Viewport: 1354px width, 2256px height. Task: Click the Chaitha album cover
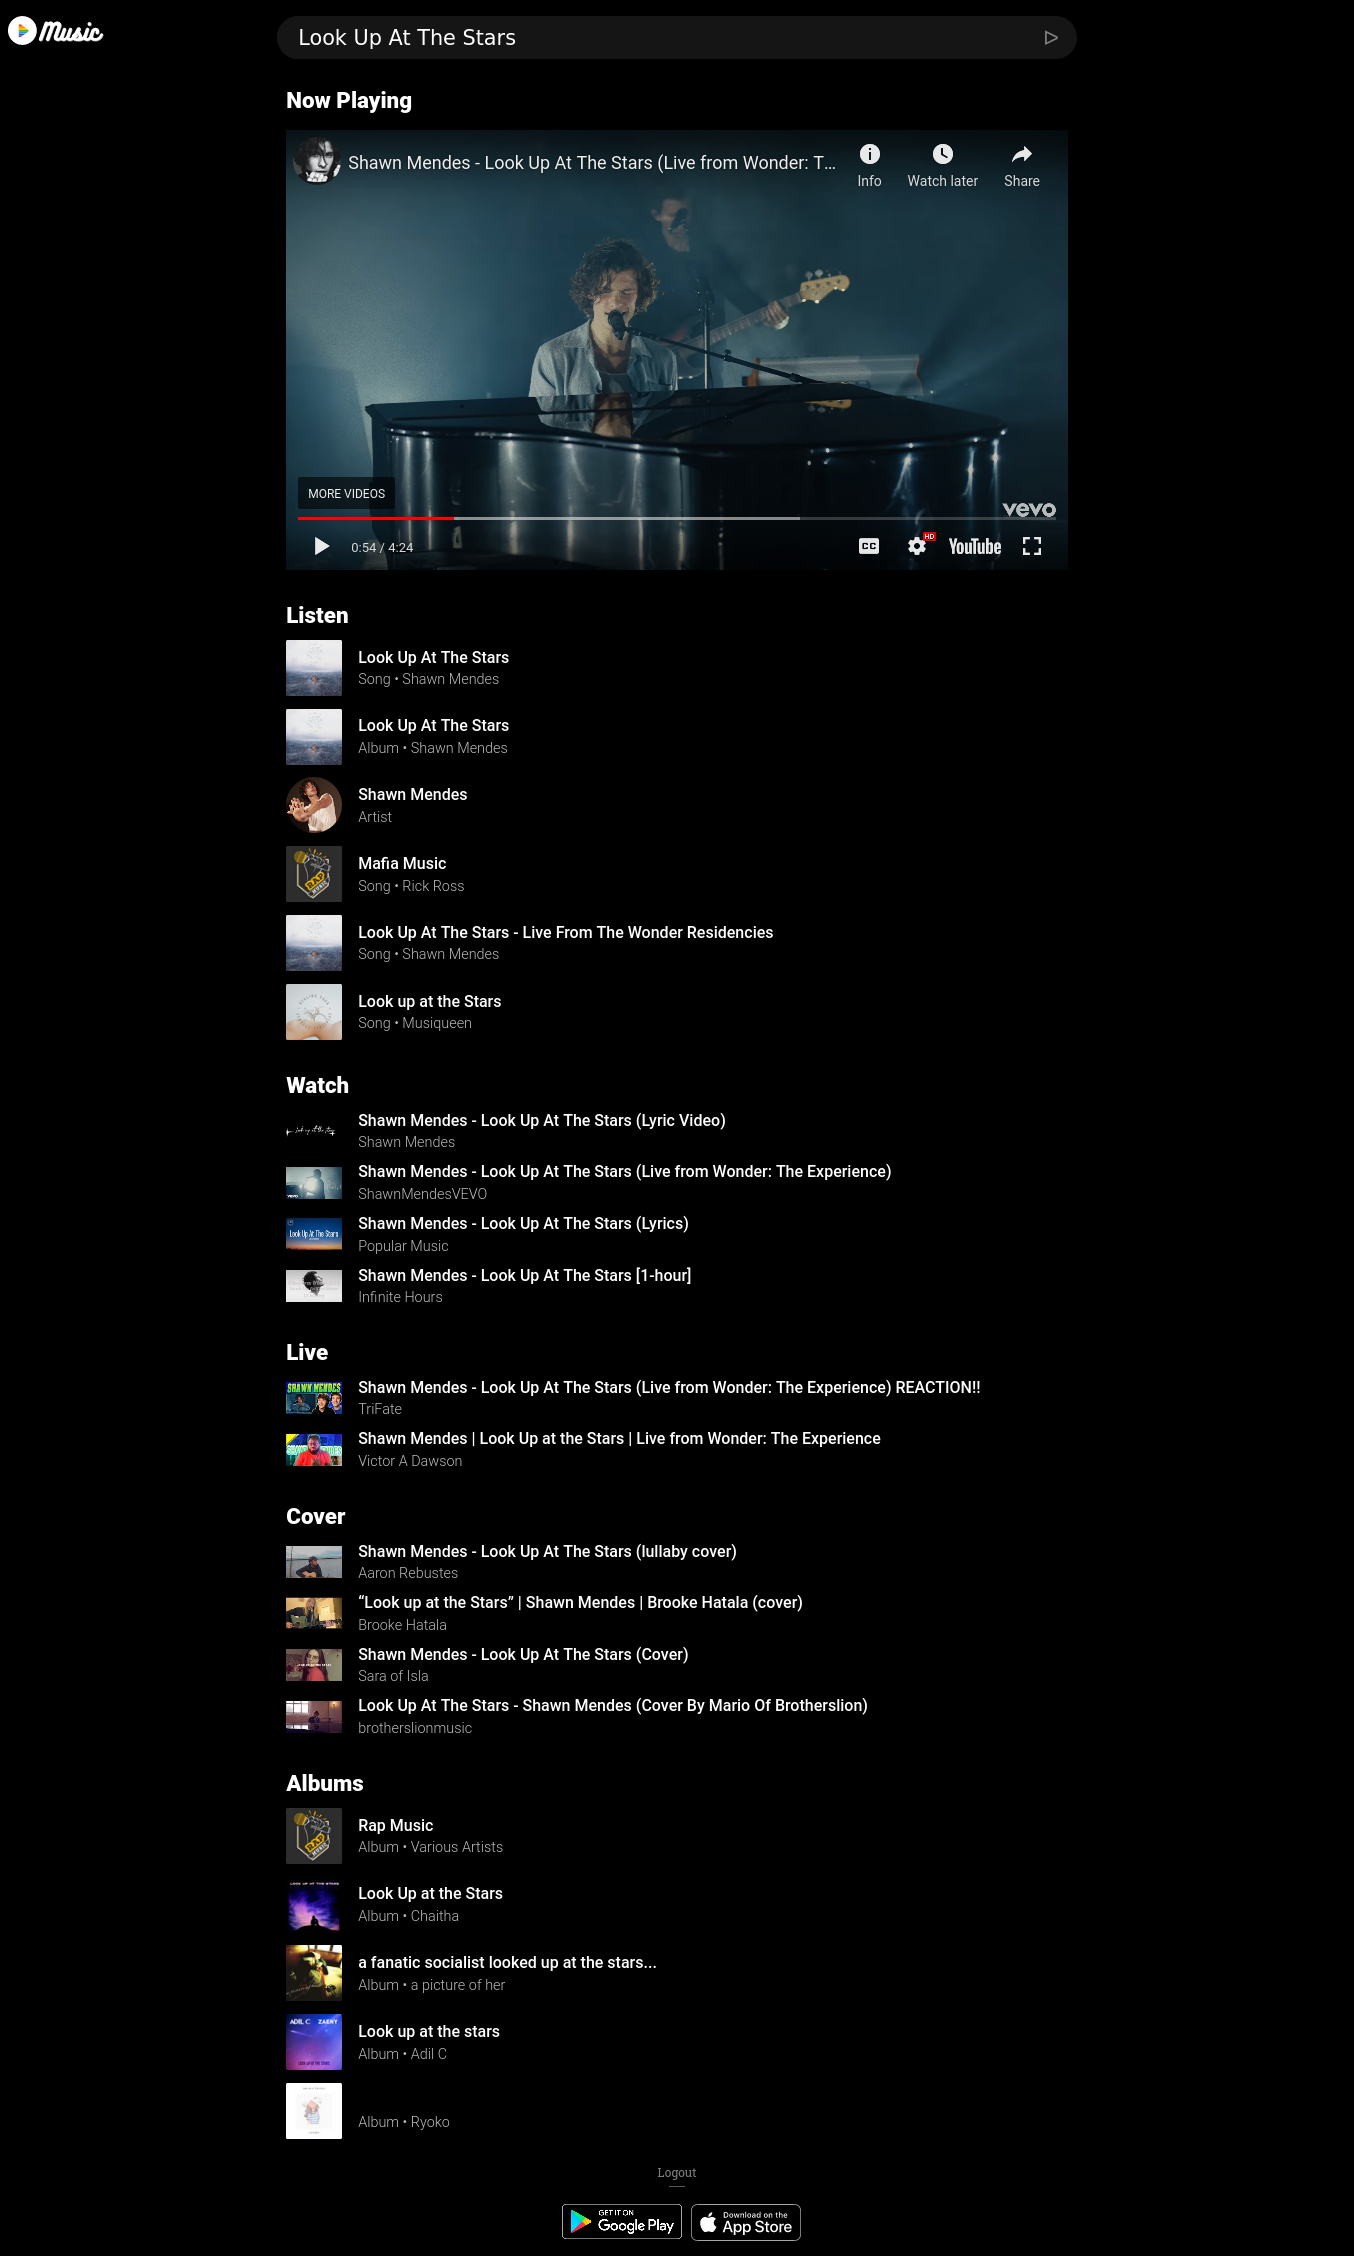click(x=314, y=1905)
